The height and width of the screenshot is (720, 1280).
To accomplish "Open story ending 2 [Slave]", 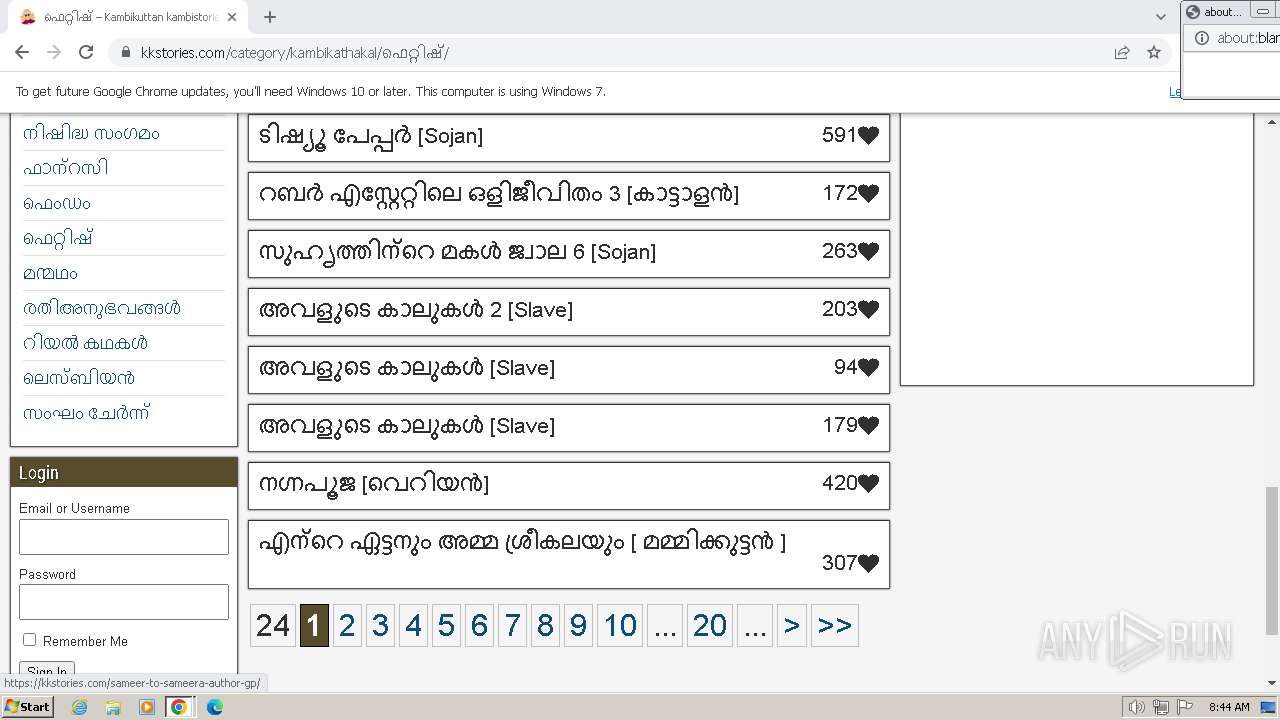I will 416,310.
